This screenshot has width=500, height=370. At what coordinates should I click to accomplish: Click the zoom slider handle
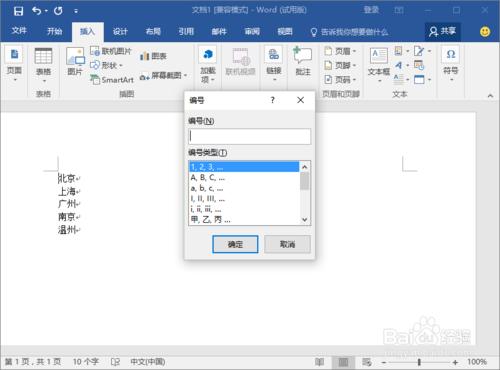point(419,362)
